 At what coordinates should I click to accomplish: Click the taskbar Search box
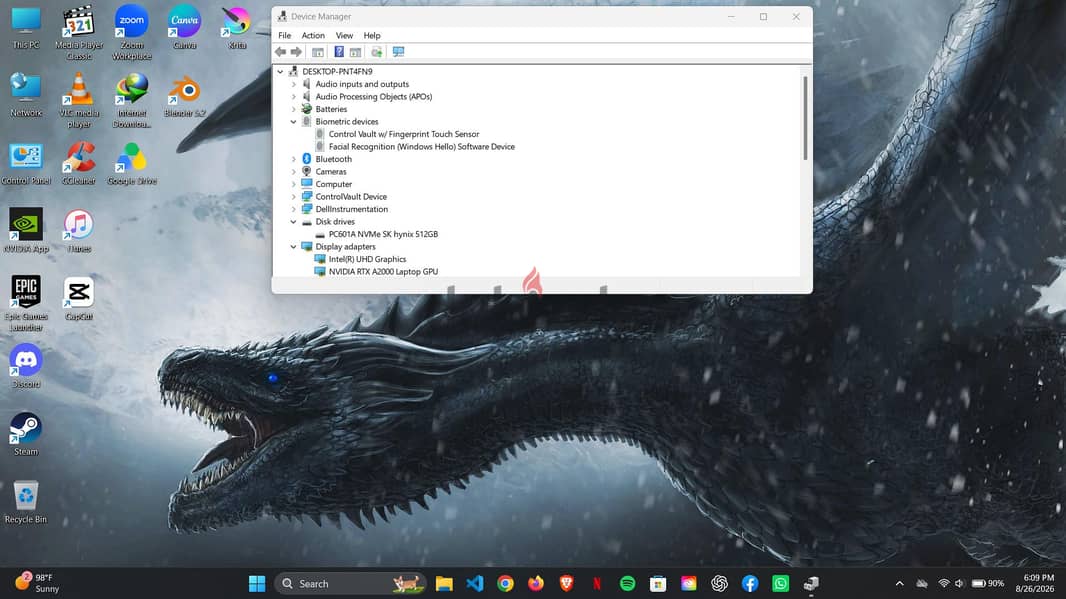[350, 583]
